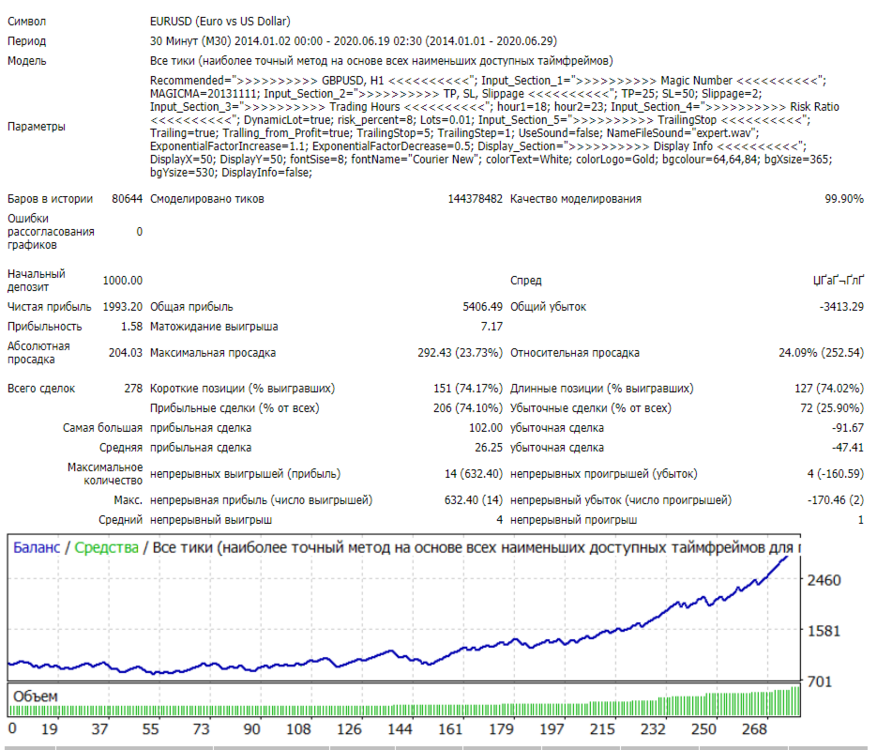This screenshot has height=750, width=877.
Task: Click the average loss trade value -47.41
Action: 847,447
